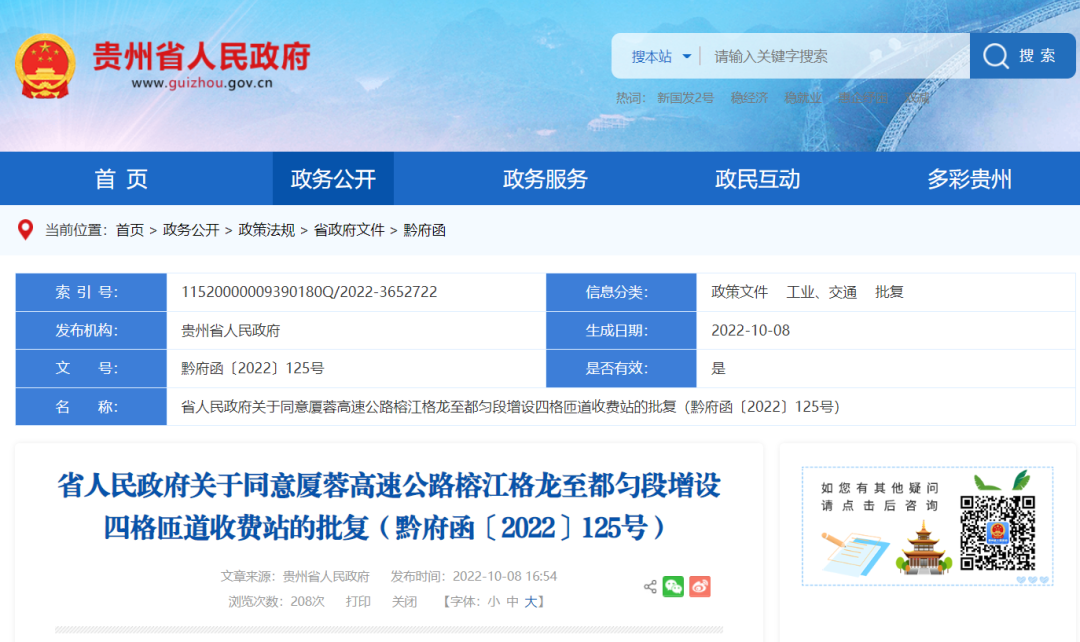Click the article headline text

point(389,507)
